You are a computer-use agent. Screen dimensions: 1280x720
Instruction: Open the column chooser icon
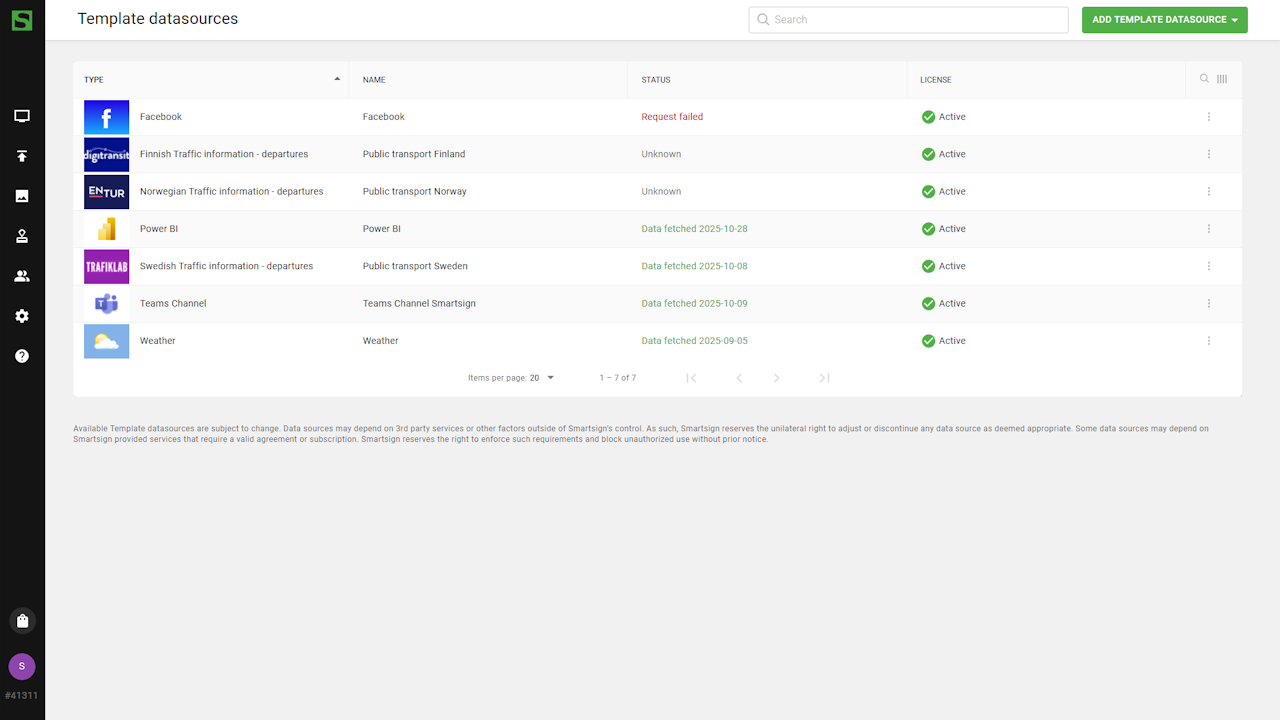(1222, 79)
